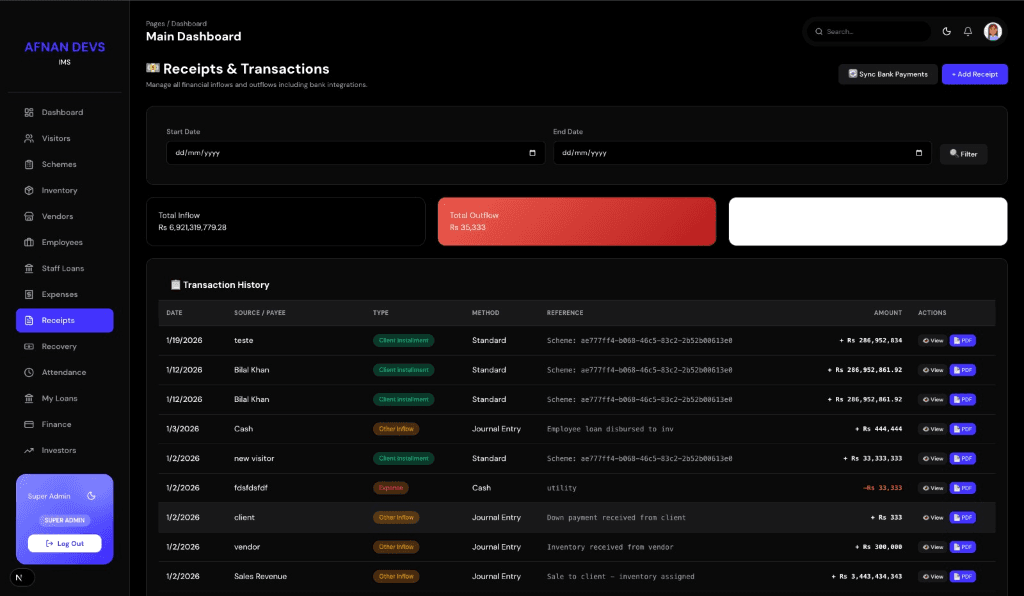
Task: Click the Expense type badge
Action: [391, 488]
